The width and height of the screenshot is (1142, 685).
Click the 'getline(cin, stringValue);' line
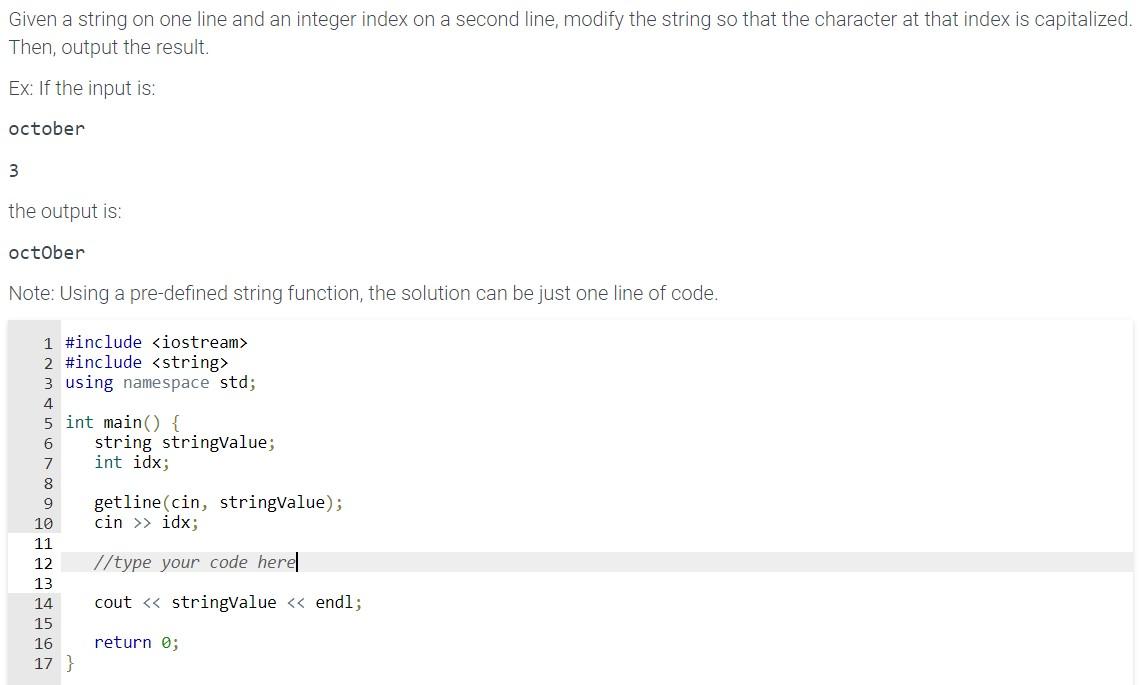click(218, 502)
